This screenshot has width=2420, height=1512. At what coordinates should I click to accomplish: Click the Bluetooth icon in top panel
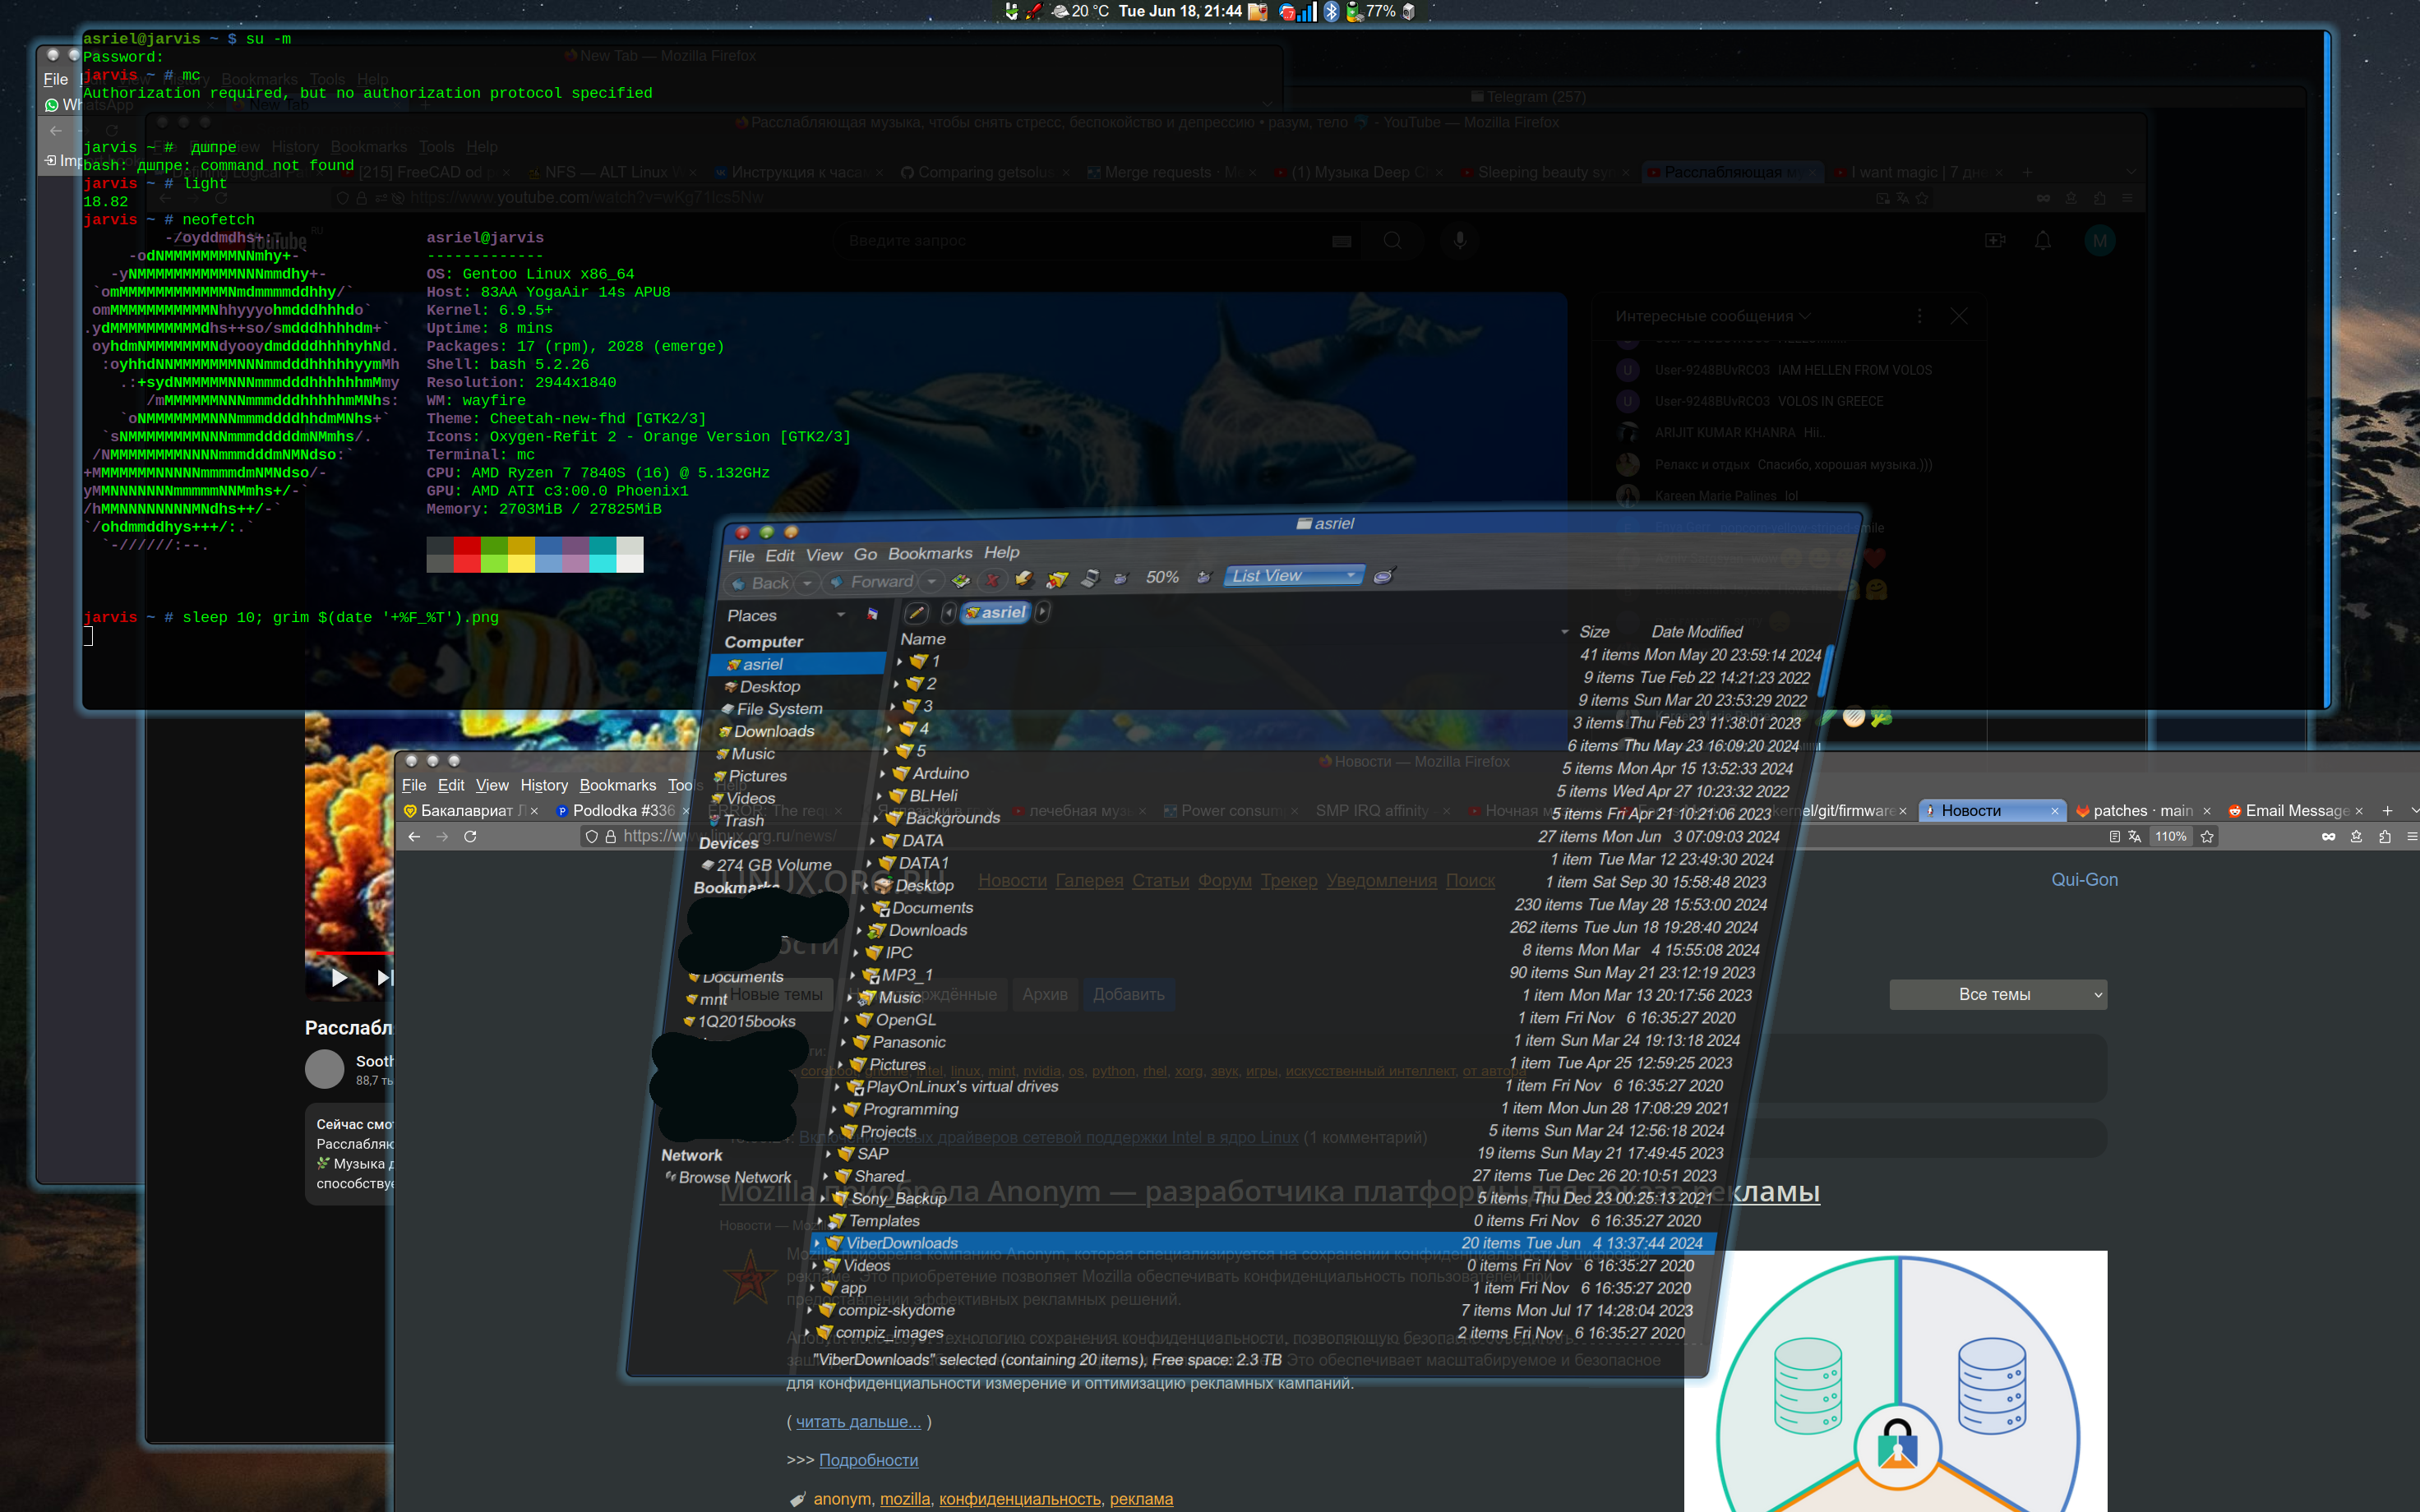[1331, 11]
